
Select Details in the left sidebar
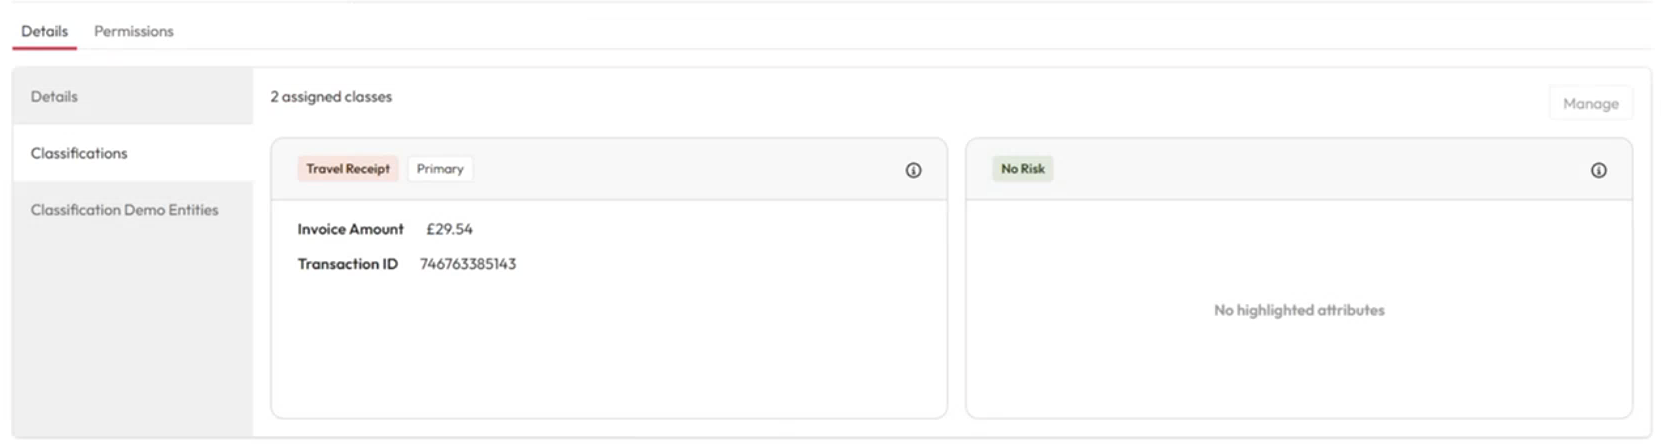tap(54, 96)
